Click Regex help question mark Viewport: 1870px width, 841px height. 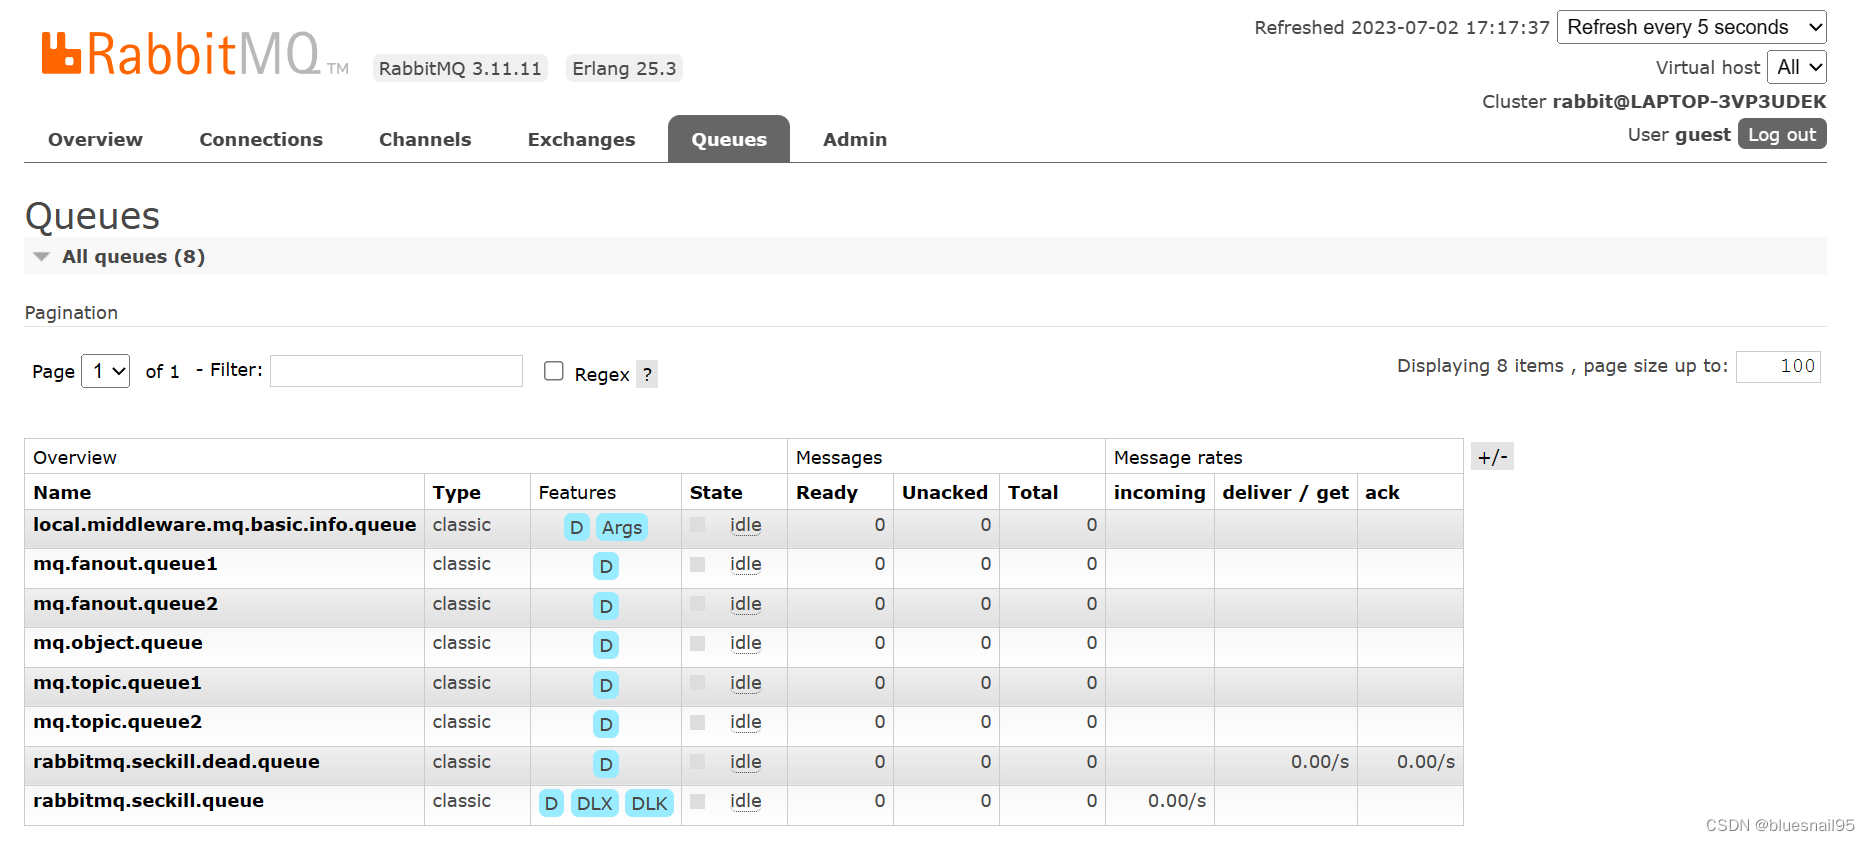[x=647, y=374]
